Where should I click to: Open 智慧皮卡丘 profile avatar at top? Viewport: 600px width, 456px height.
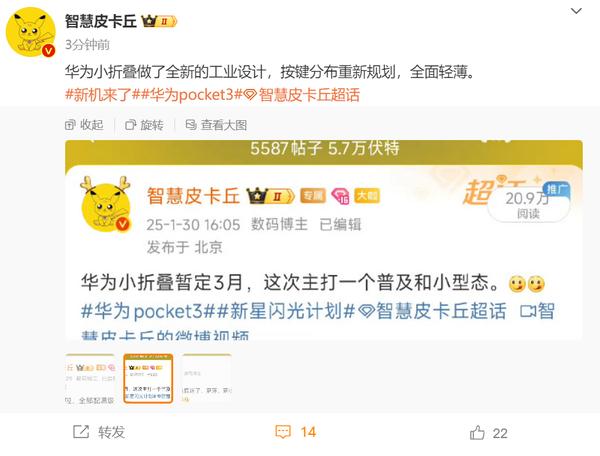[31, 32]
